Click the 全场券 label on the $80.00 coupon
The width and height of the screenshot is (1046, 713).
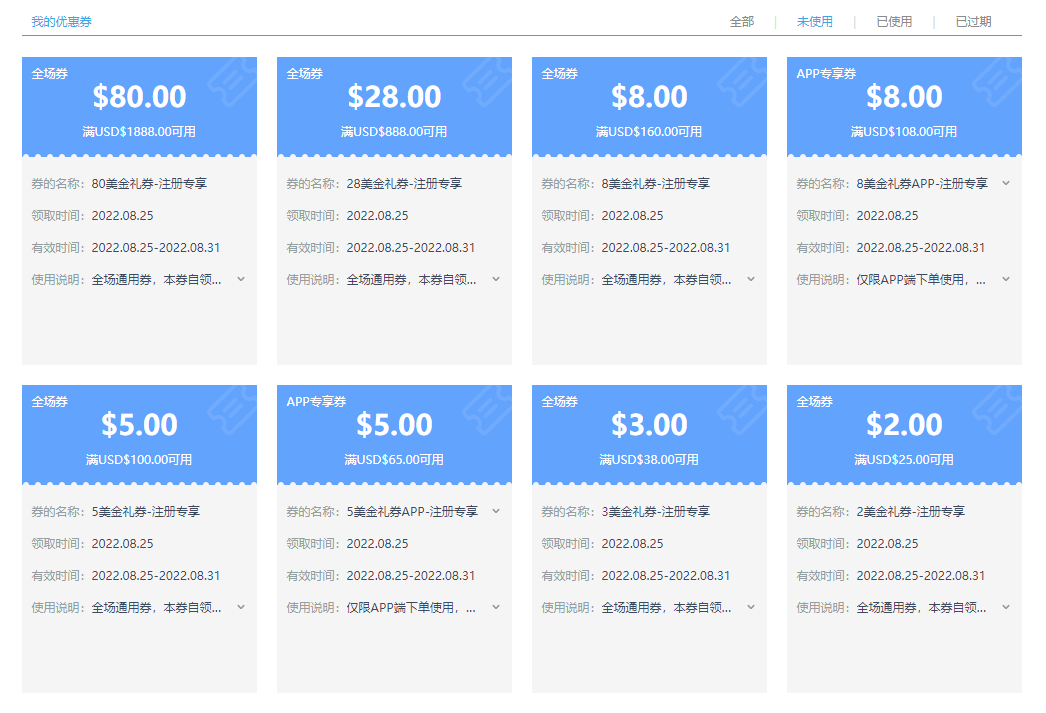coord(49,74)
